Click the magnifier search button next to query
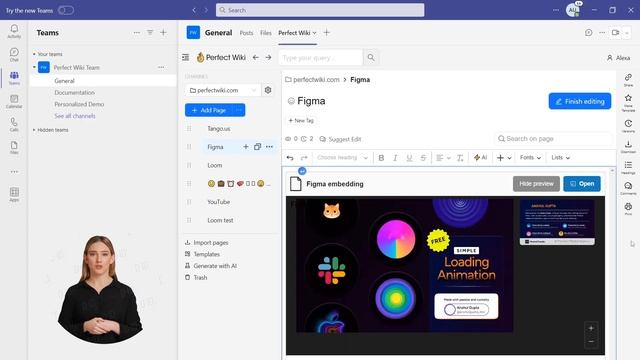The image size is (640, 360). point(371,58)
